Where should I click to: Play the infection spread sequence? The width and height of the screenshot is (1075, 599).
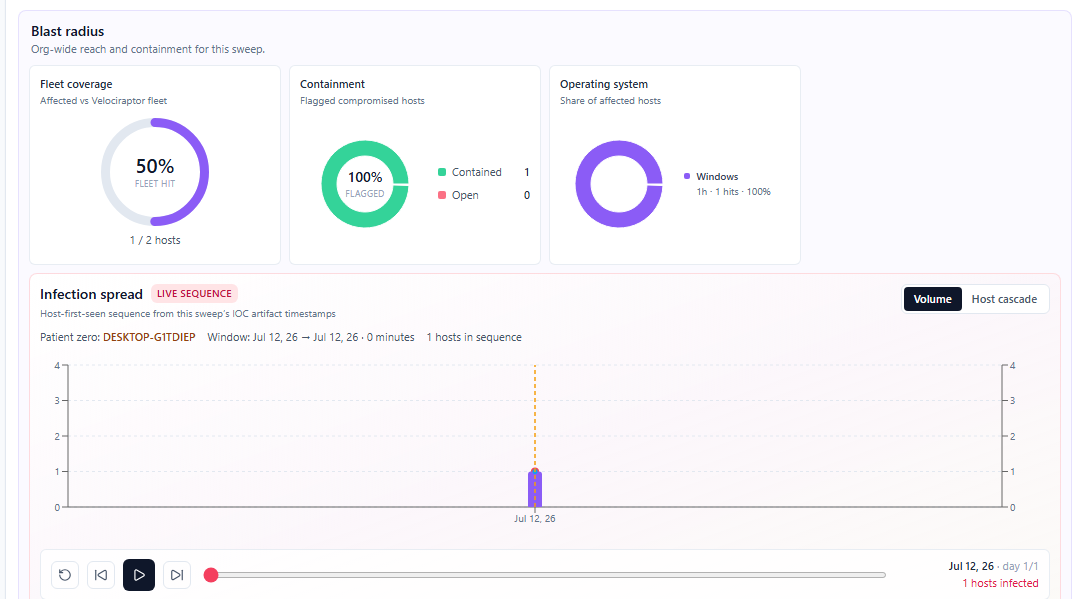point(138,575)
